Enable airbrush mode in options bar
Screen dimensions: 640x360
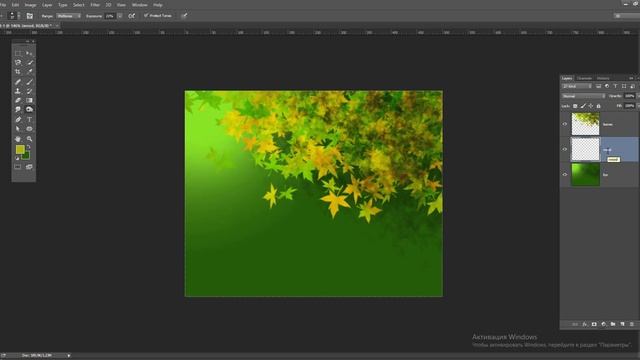point(131,16)
